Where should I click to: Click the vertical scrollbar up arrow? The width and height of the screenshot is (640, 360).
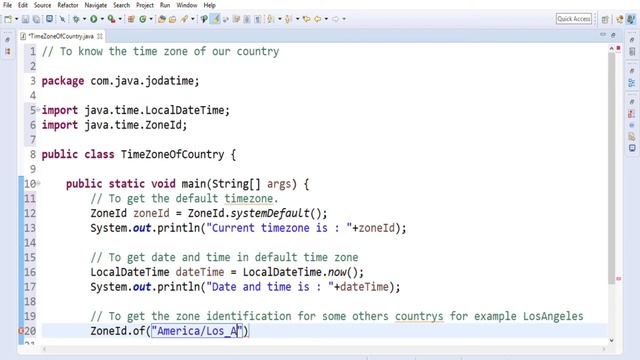click(x=611, y=49)
